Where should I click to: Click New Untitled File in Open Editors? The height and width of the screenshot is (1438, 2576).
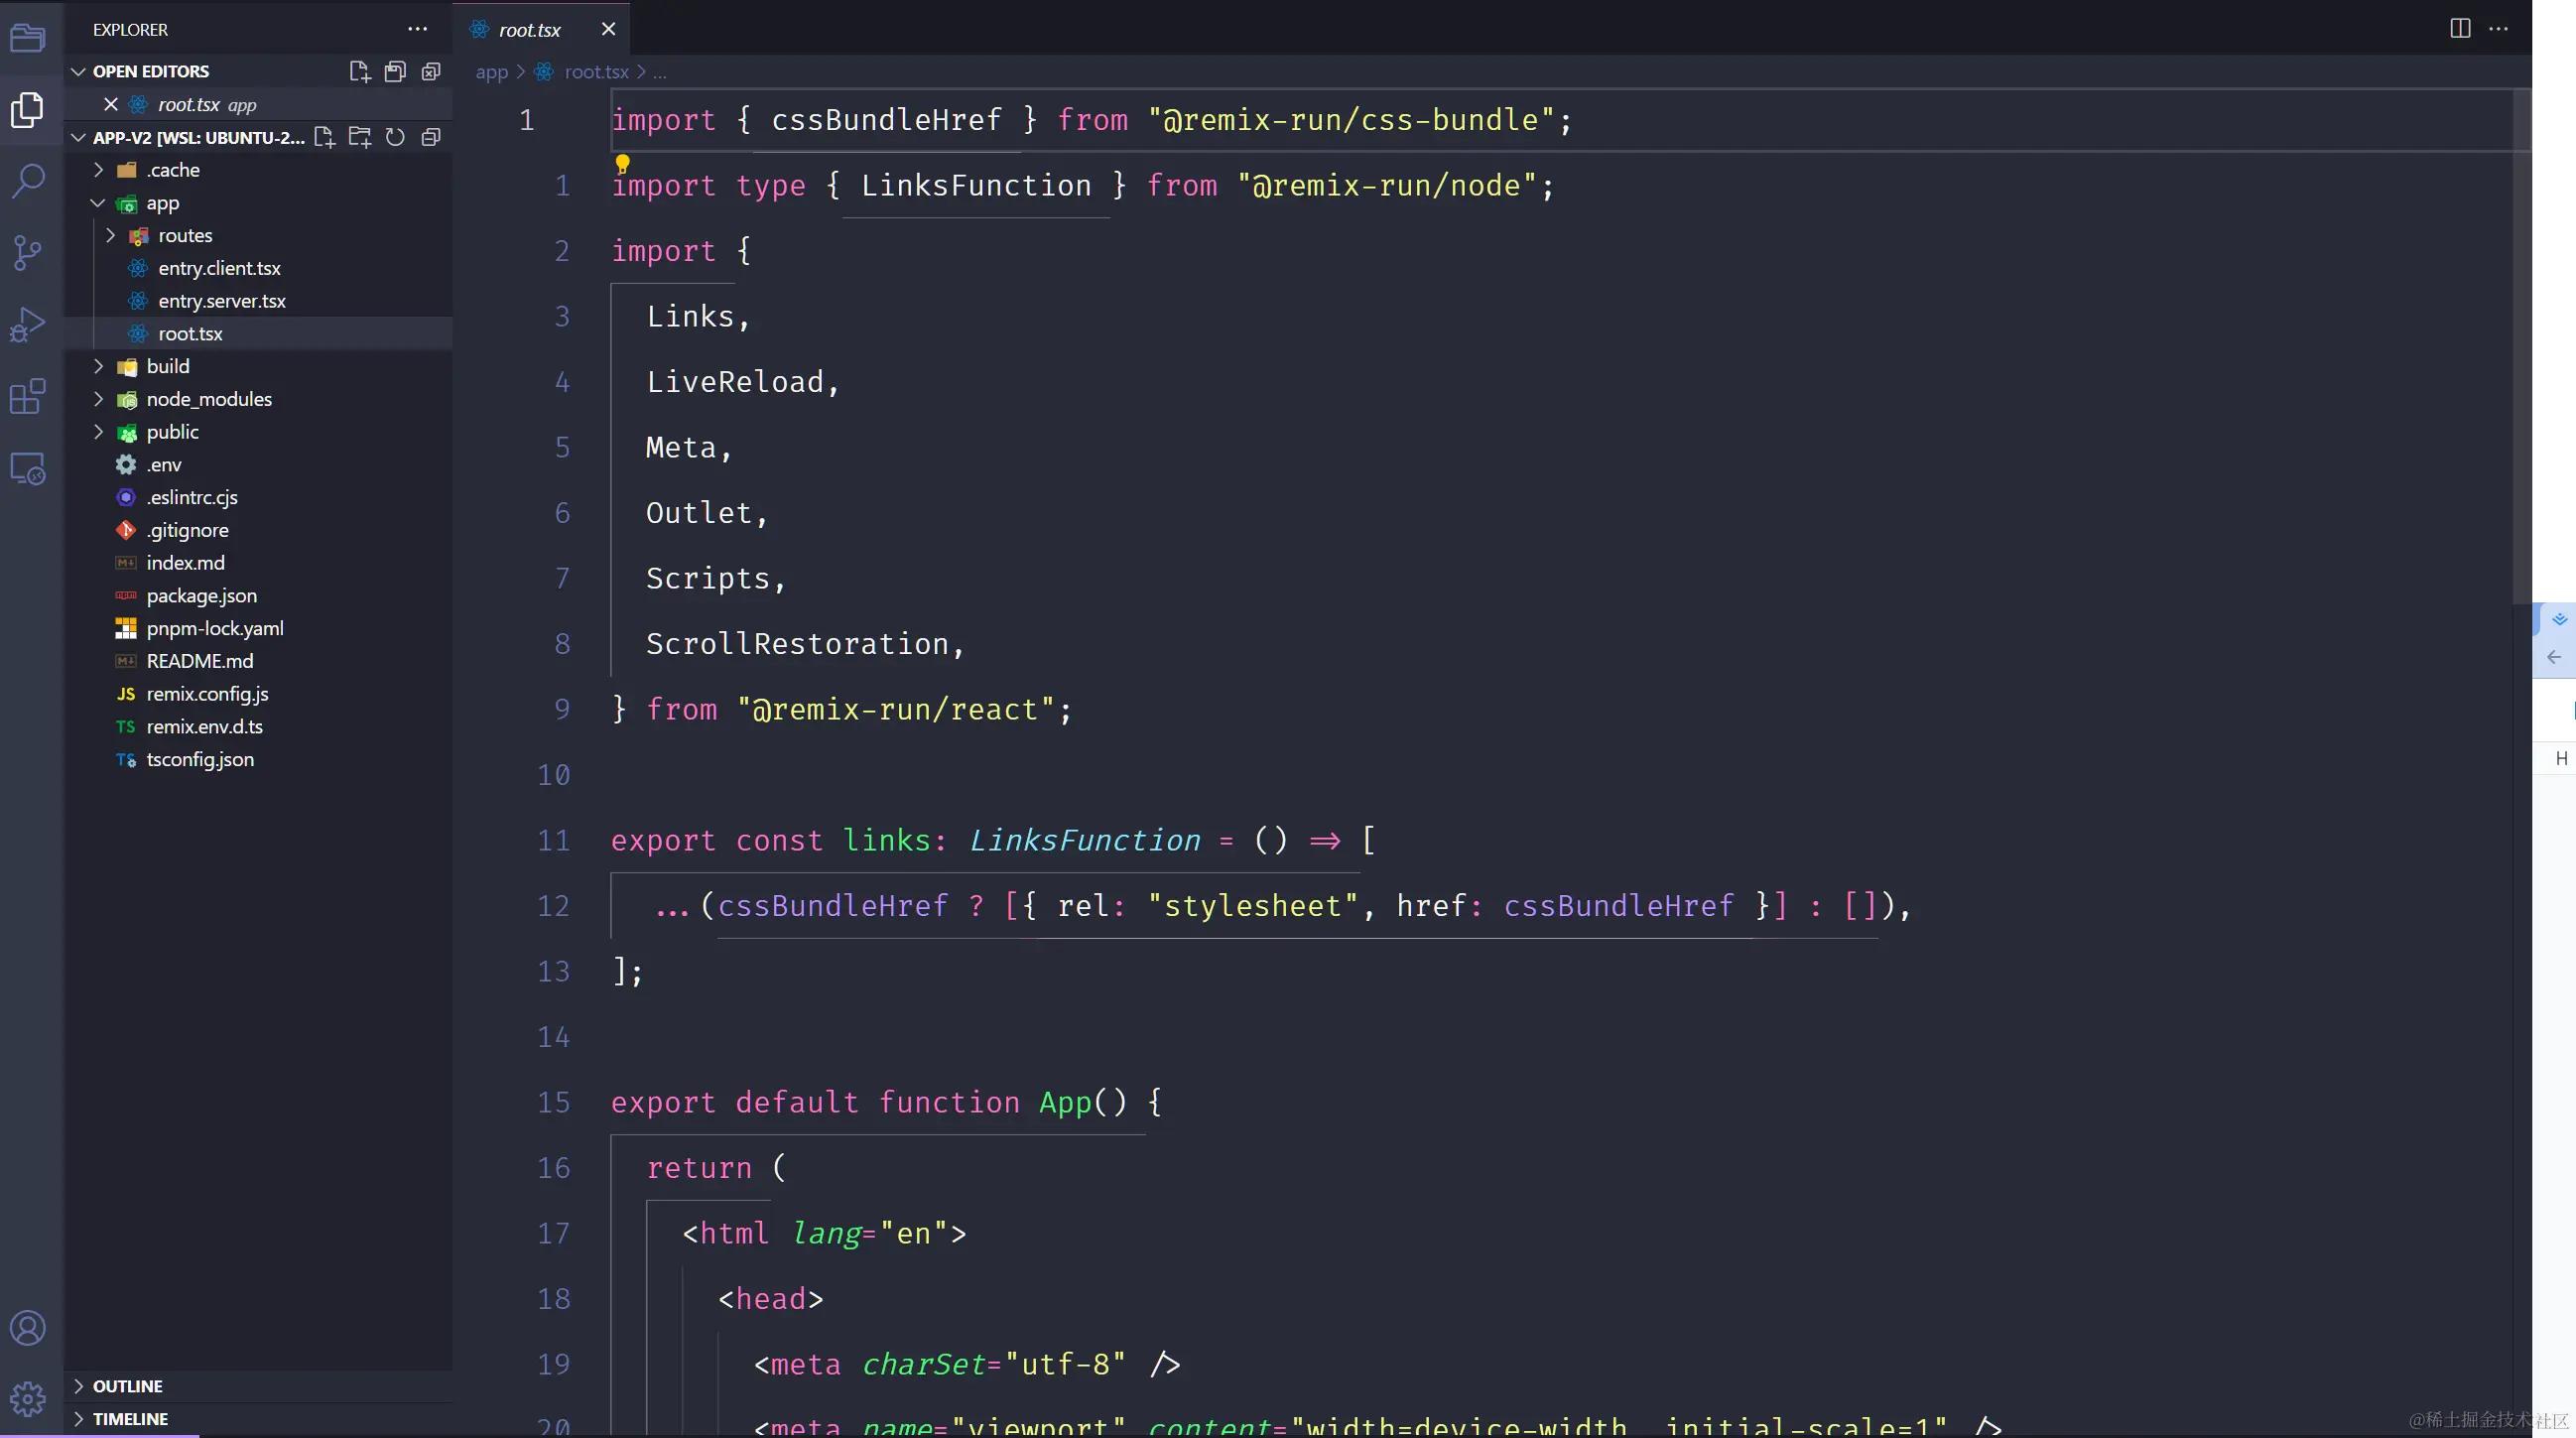(359, 71)
